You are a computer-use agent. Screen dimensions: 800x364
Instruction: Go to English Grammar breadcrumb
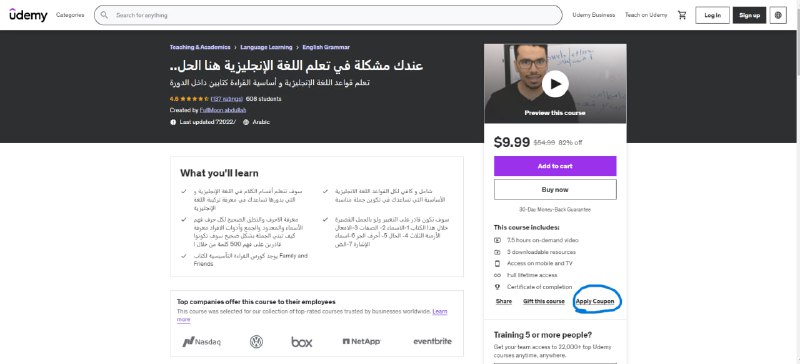click(x=326, y=47)
